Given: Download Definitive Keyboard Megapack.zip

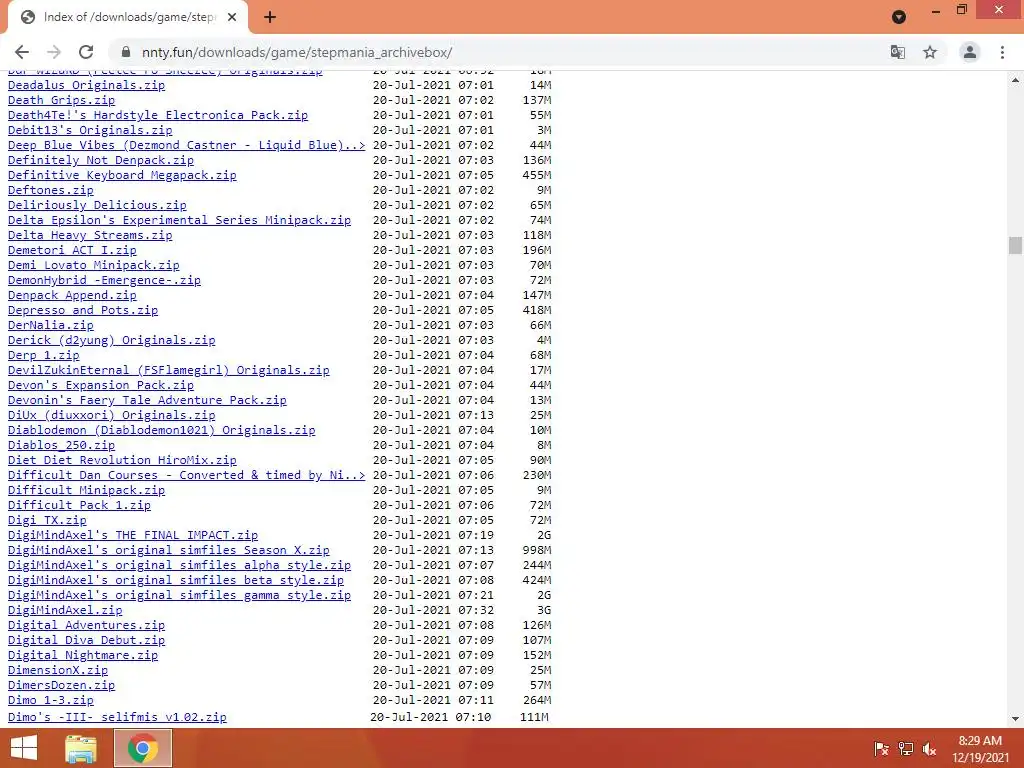Looking at the screenshot, I should pyautogui.click(x=122, y=175).
